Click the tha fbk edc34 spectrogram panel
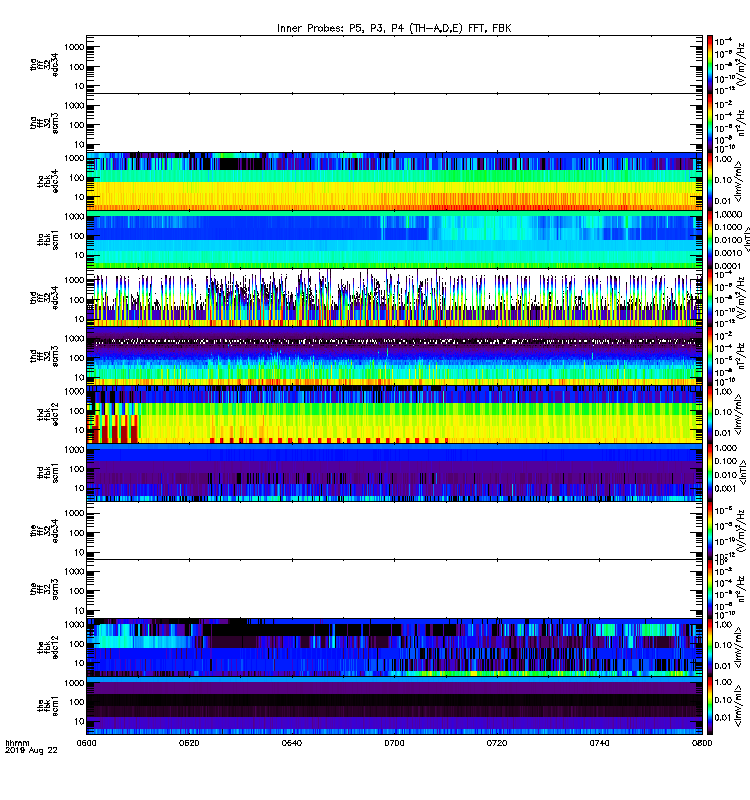 (394, 181)
